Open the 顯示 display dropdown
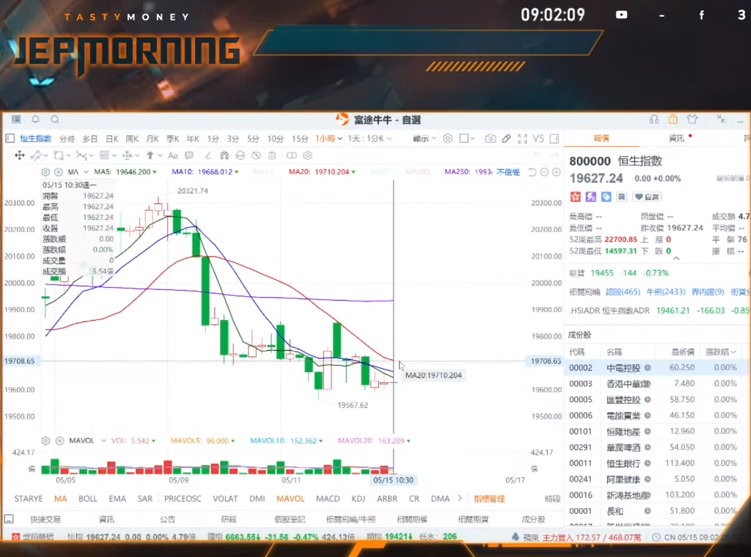Image resolution: width=751 pixels, height=557 pixels. coord(424,139)
